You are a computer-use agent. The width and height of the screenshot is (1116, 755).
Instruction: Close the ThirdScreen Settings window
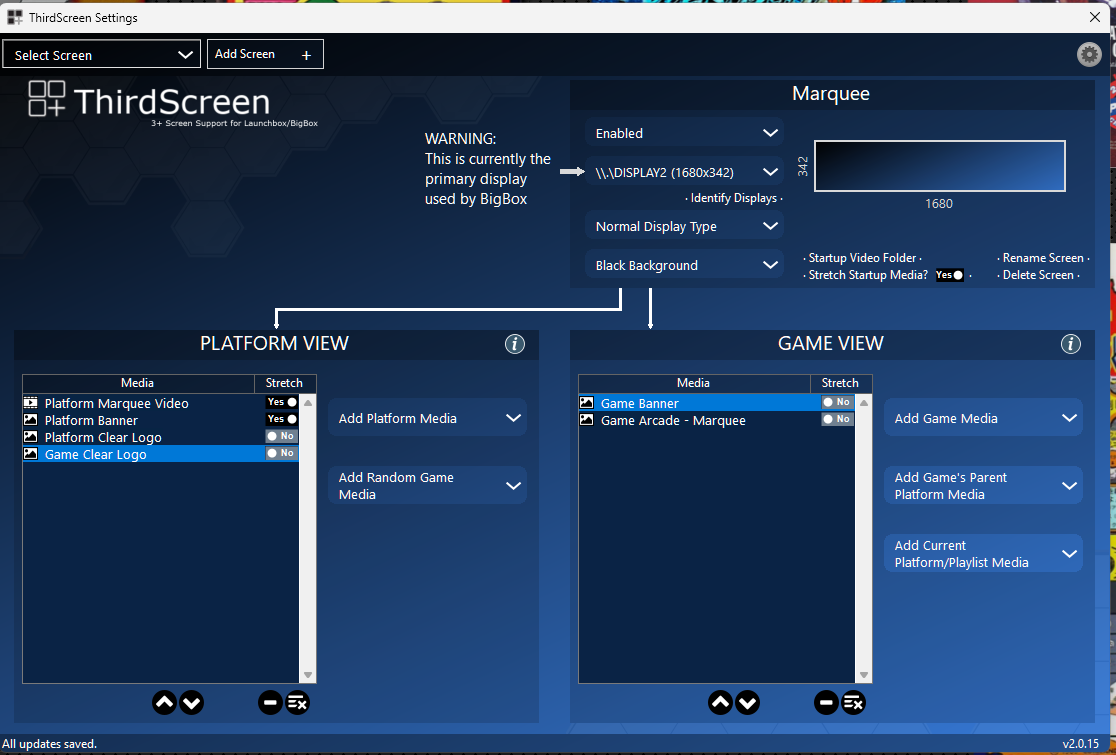tap(1095, 17)
